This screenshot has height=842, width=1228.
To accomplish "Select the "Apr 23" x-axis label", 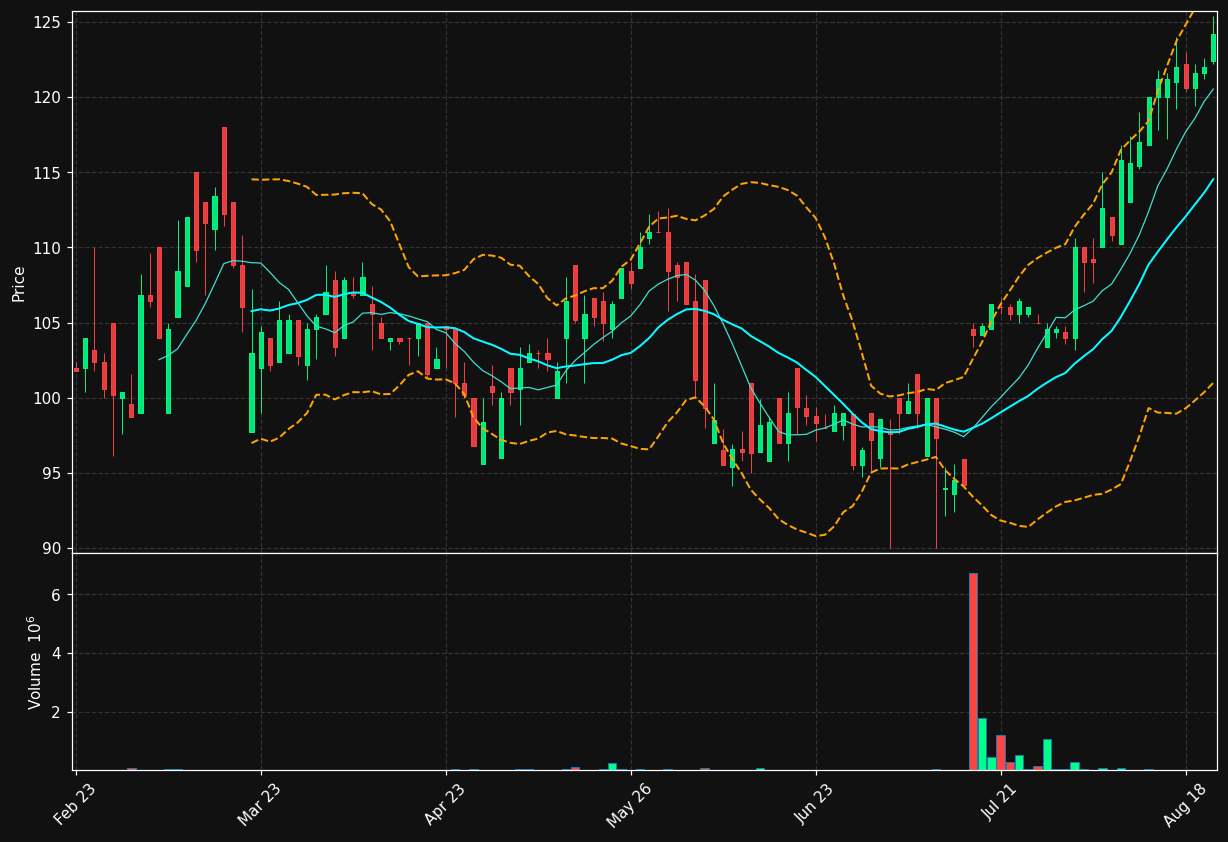I will tap(445, 805).
